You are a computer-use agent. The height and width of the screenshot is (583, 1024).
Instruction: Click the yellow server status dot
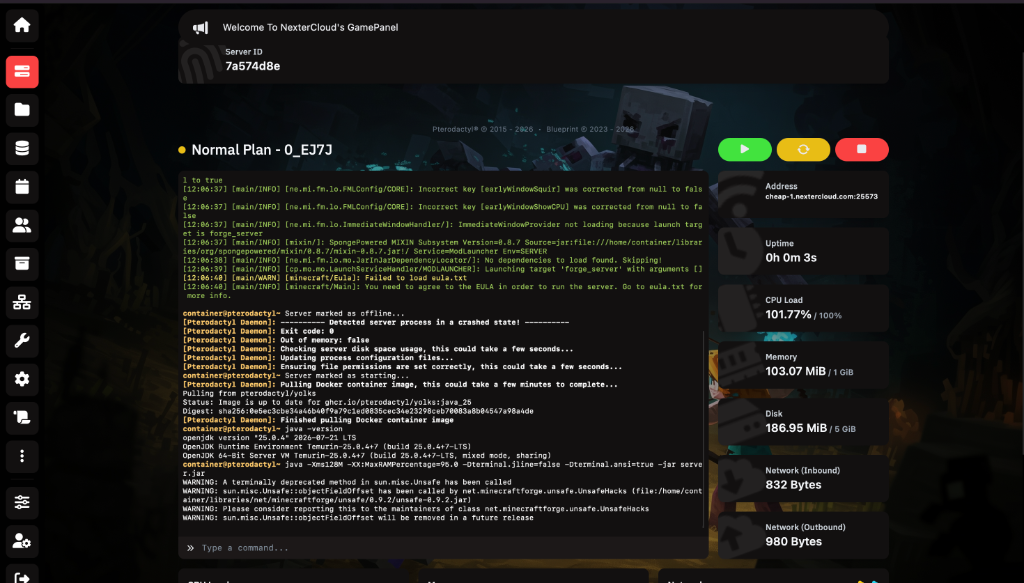click(x=182, y=150)
